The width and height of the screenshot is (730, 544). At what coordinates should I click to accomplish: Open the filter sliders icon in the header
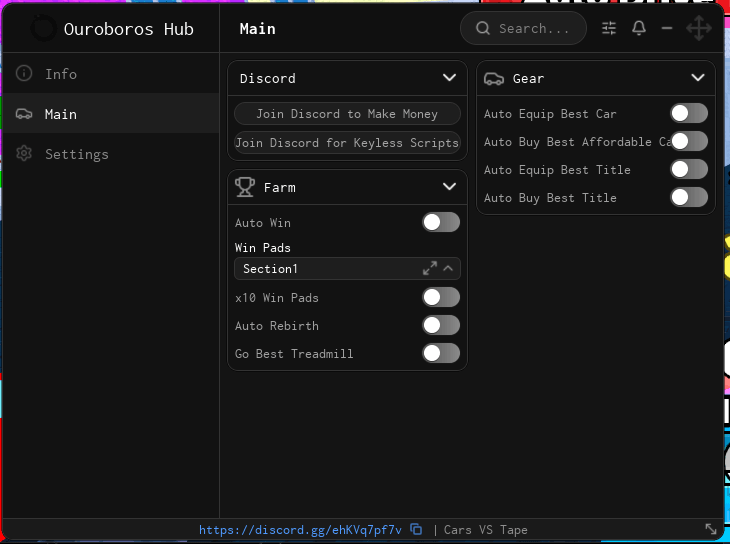609,28
